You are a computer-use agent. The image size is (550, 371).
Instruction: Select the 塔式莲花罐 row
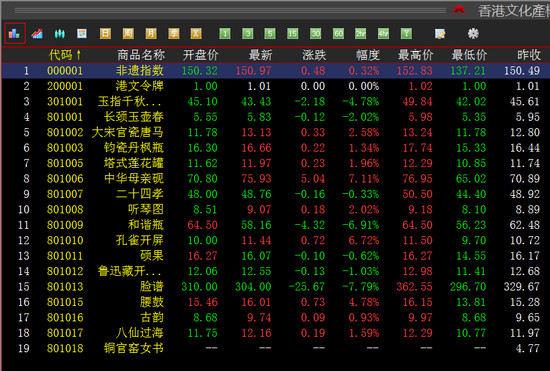276,163
